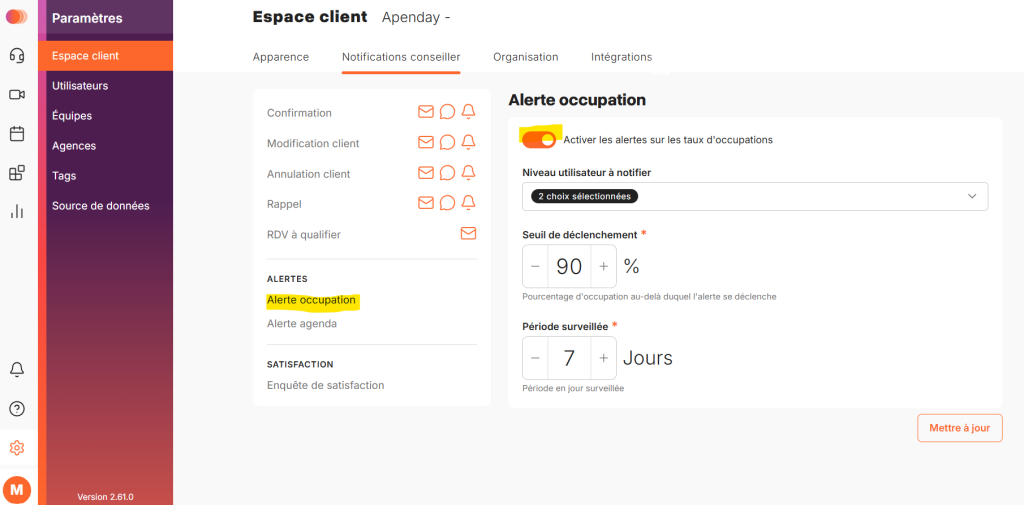Open the video camera section icon
The width and height of the screenshot is (1024, 505).
pyautogui.click(x=17, y=95)
